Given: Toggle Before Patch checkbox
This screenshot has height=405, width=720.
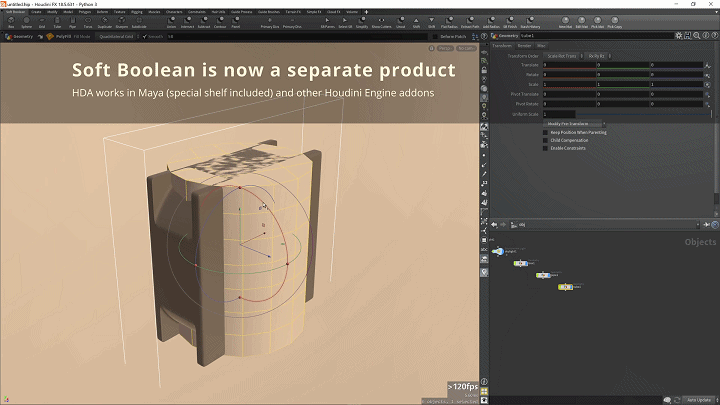Looking at the screenshot, I should [x=435, y=36].
